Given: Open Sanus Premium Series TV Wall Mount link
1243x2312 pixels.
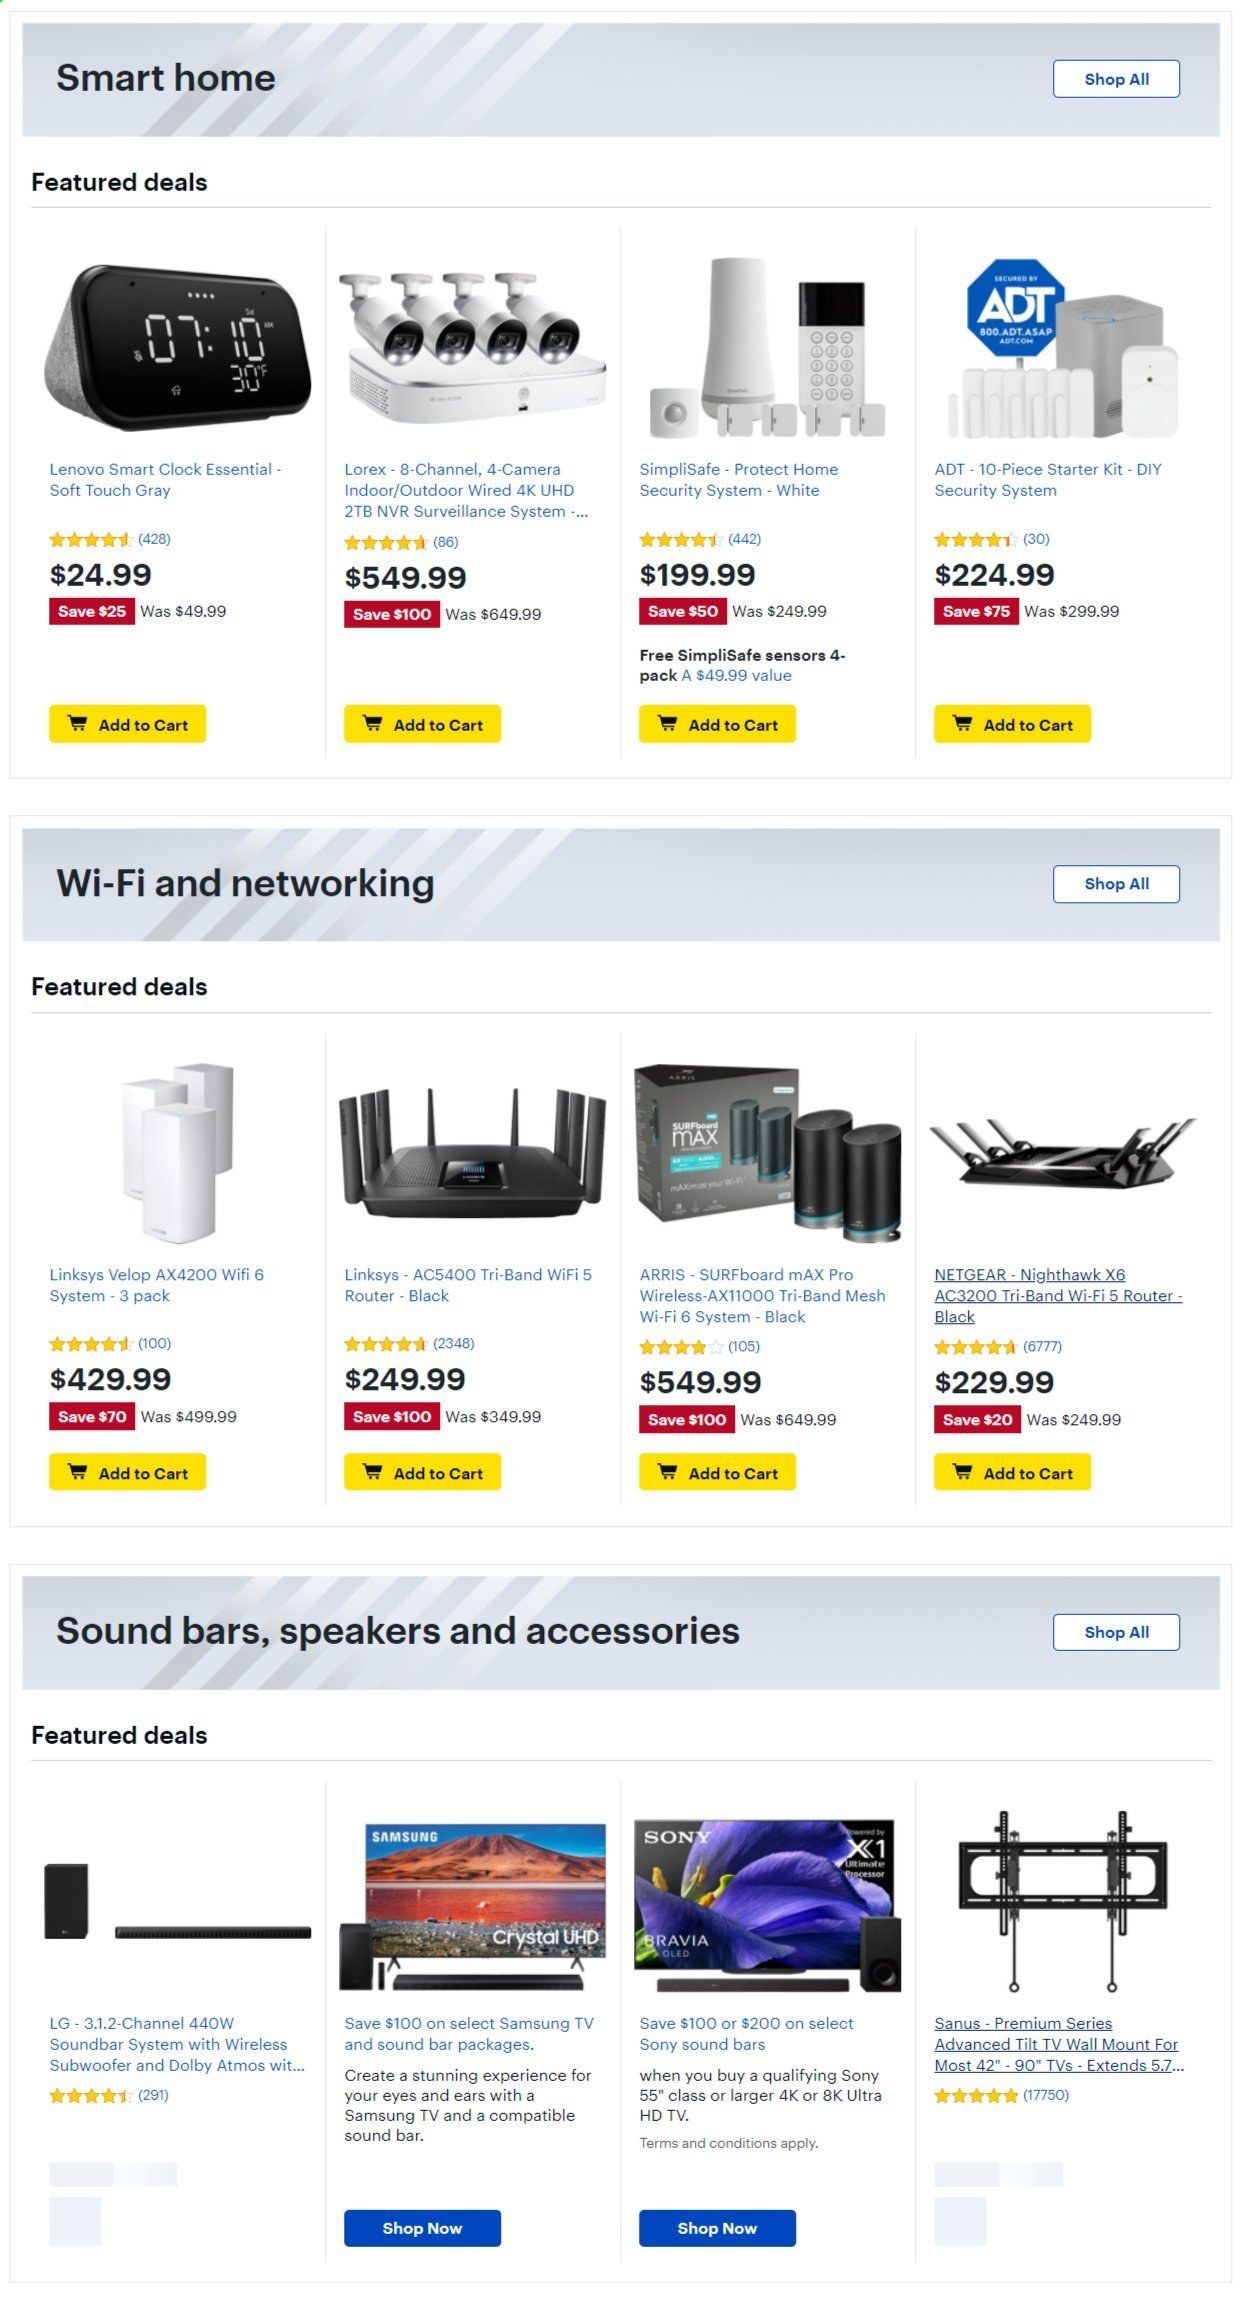Looking at the screenshot, I should 1058,2044.
